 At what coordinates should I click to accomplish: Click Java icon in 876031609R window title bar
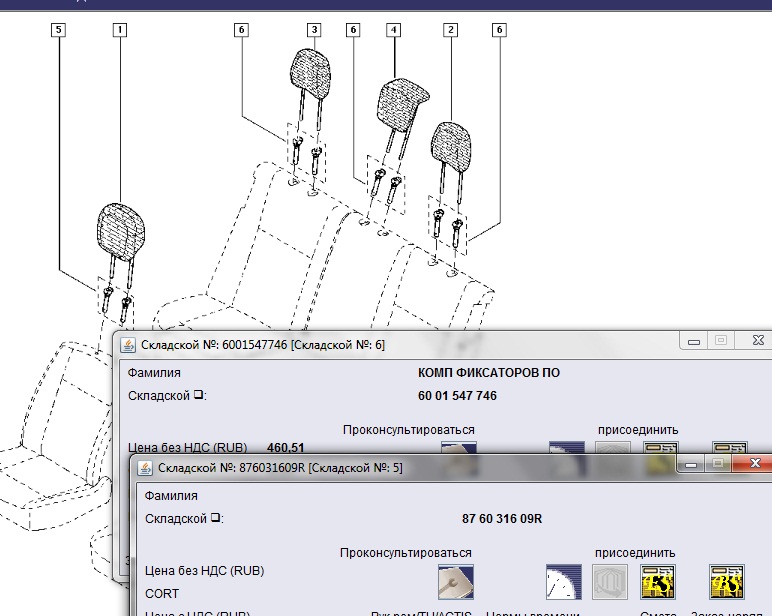(144, 467)
